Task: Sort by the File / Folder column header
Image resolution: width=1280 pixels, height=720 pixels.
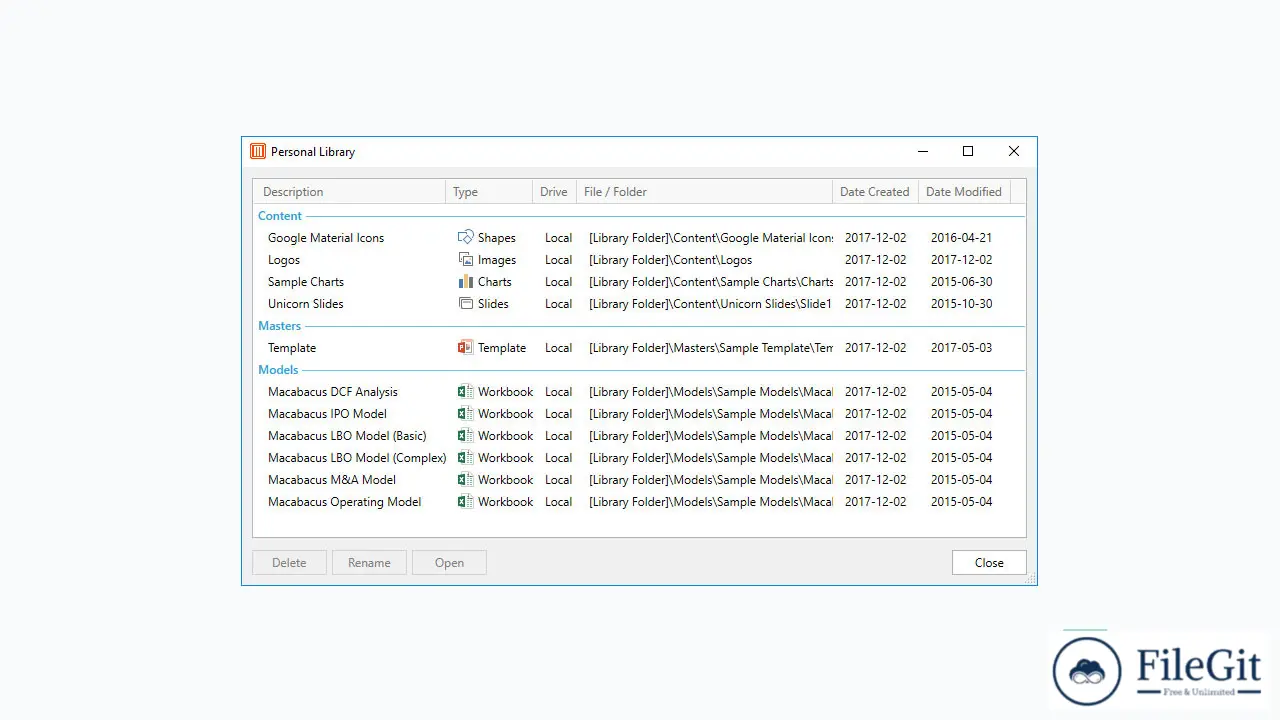Action: click(704, 192)
